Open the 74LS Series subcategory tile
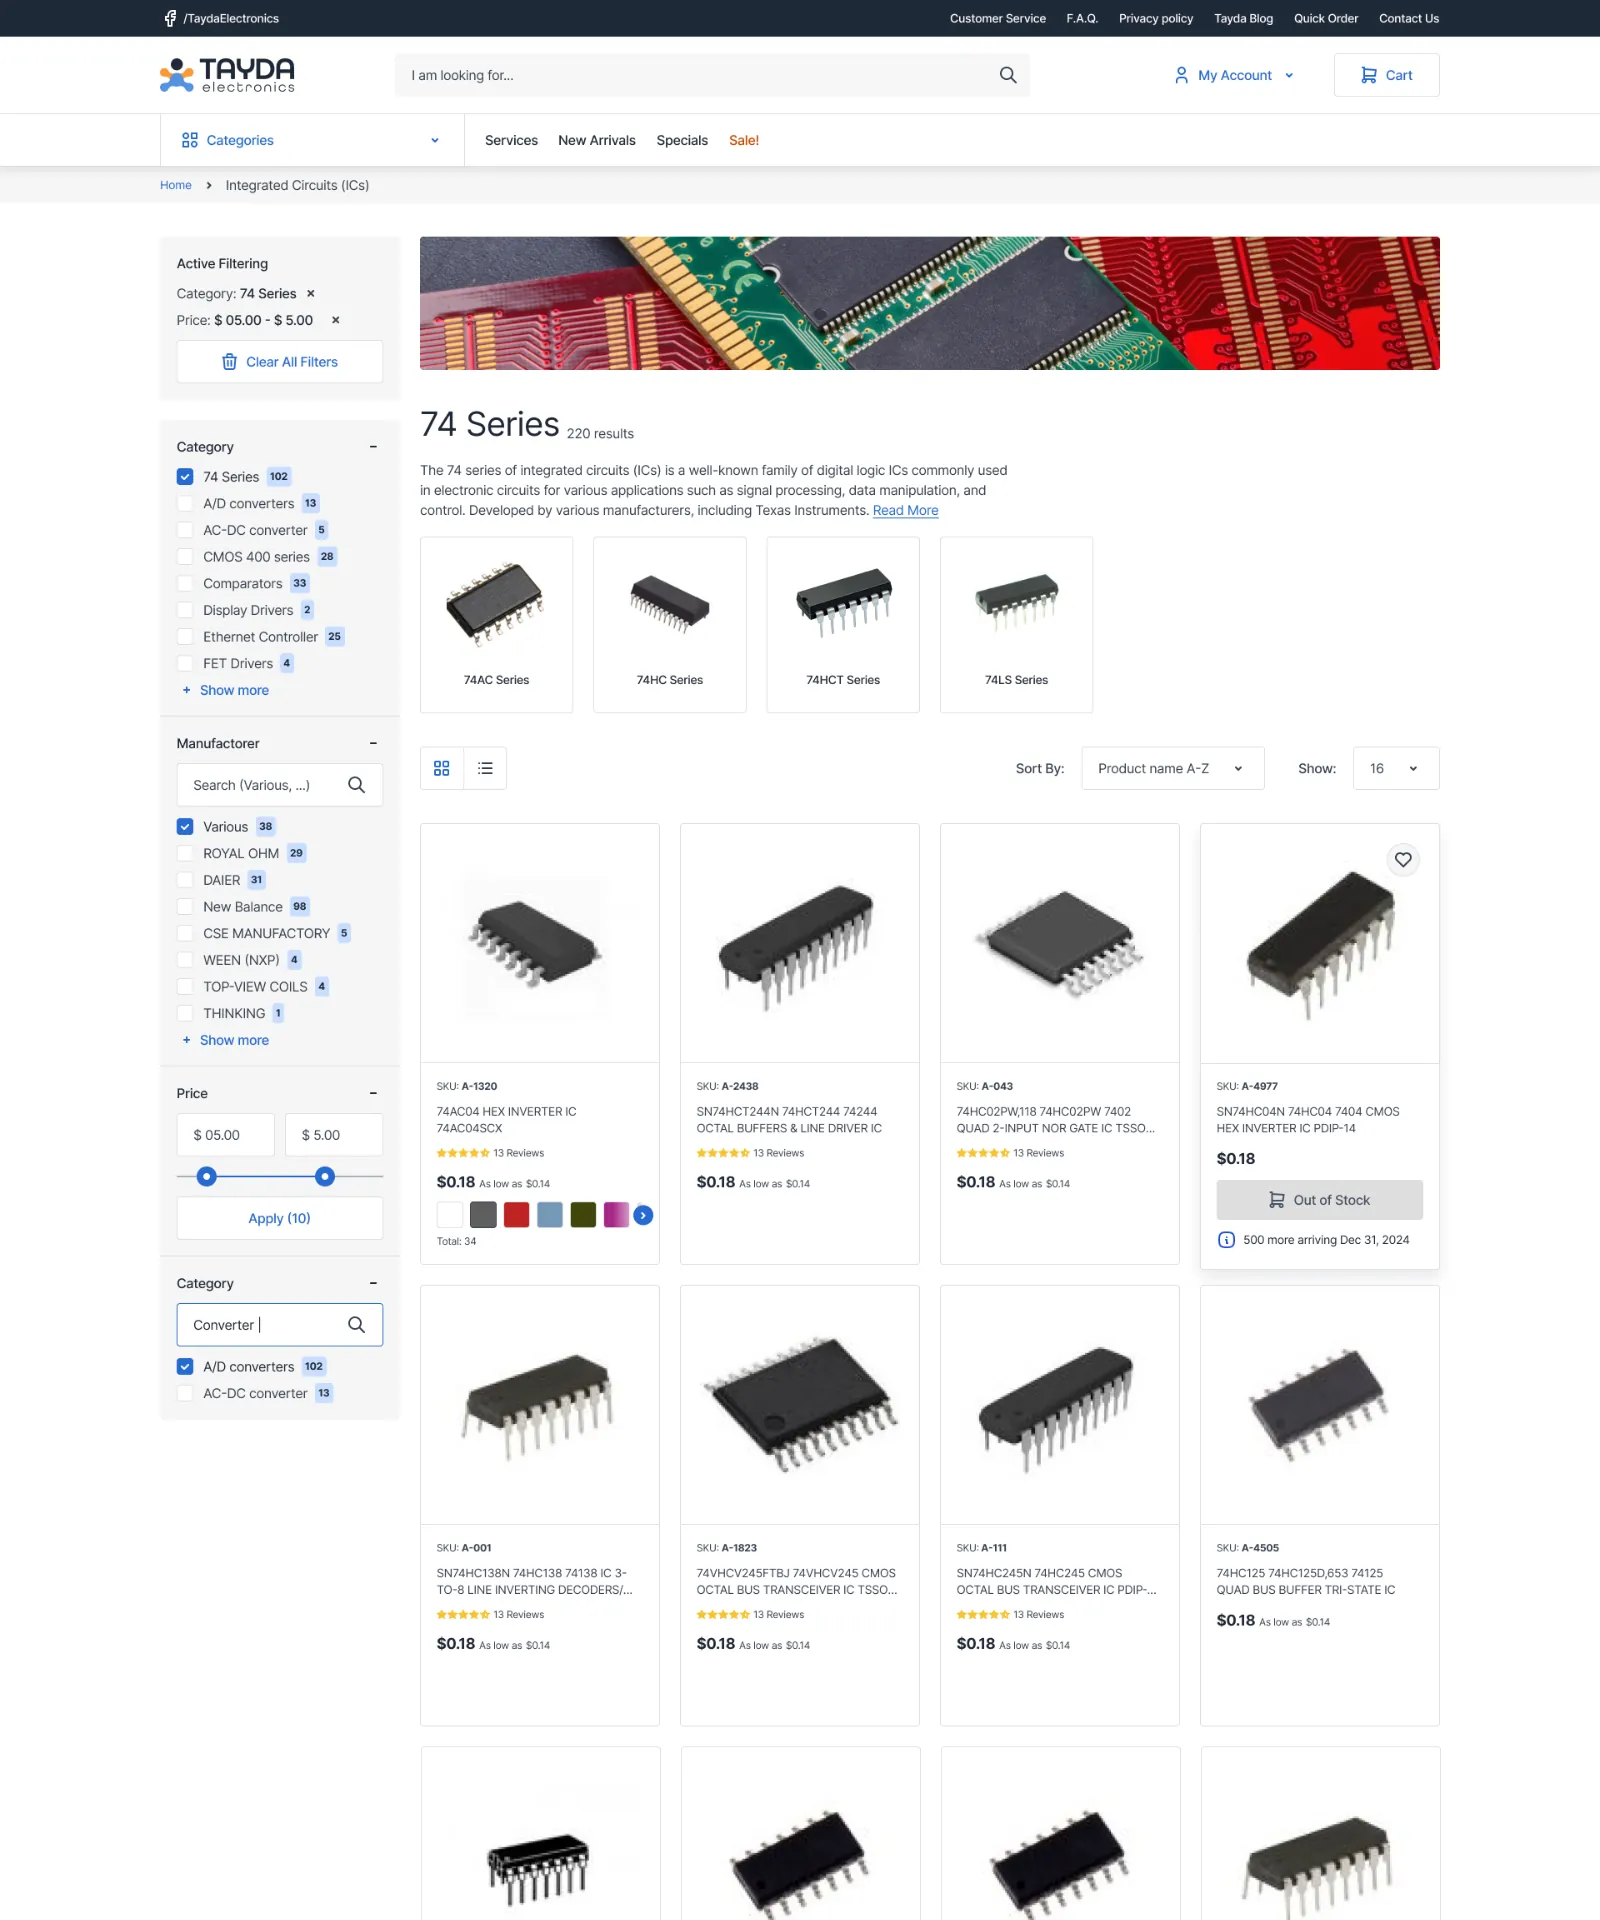The width and height of the screenshot is (1600, 1920). point(1016,625)
